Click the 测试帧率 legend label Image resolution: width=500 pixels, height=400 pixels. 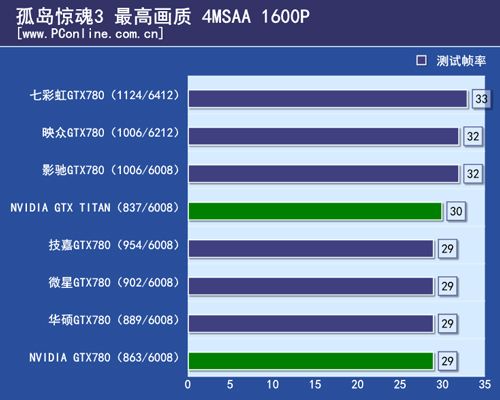pyautogui.click(x=461, y=61)
